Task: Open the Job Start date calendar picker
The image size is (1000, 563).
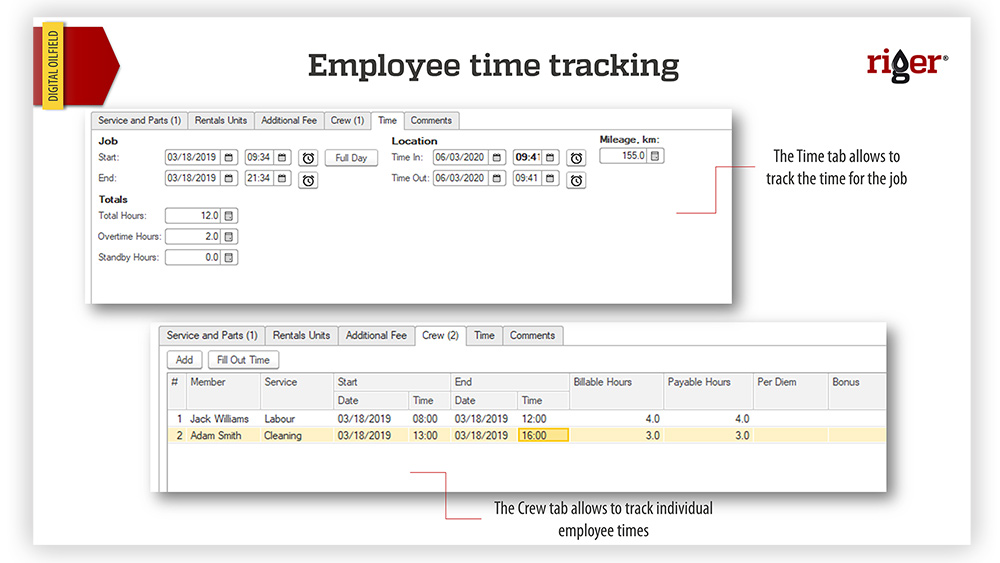Action: [x=229, y=157]
